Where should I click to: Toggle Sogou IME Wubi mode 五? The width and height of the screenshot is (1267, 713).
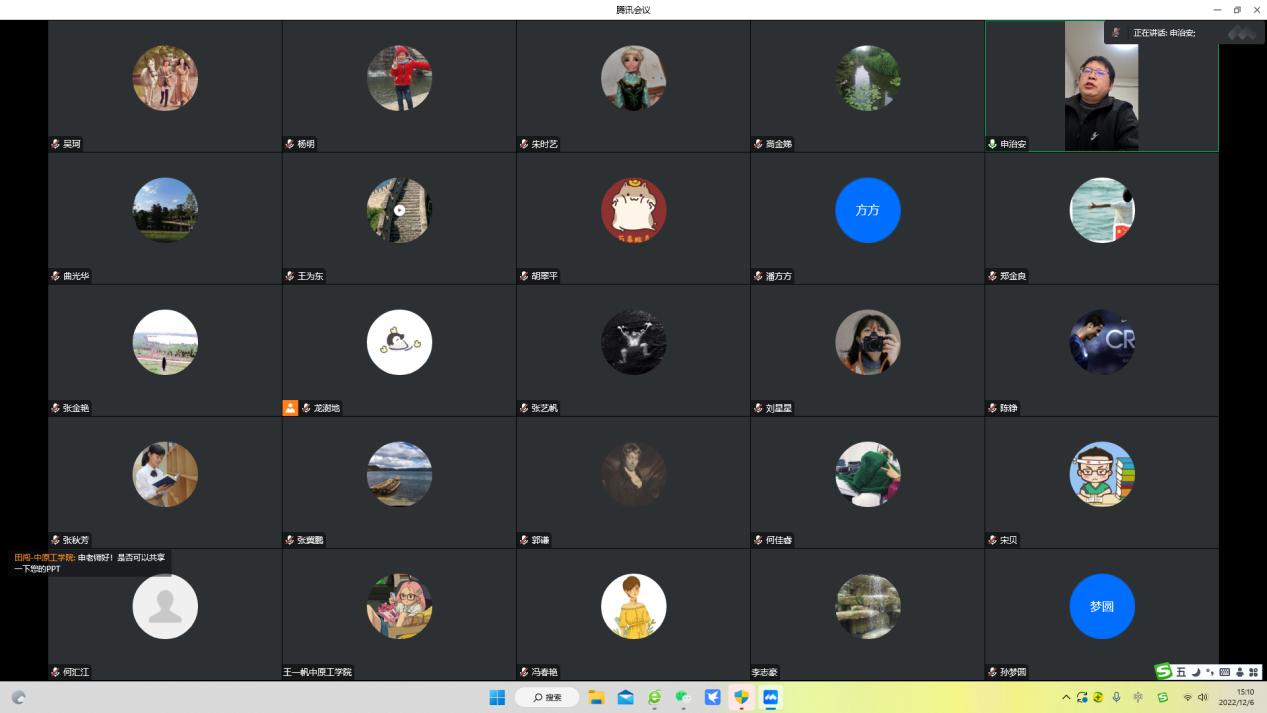tap(1181, 672)
